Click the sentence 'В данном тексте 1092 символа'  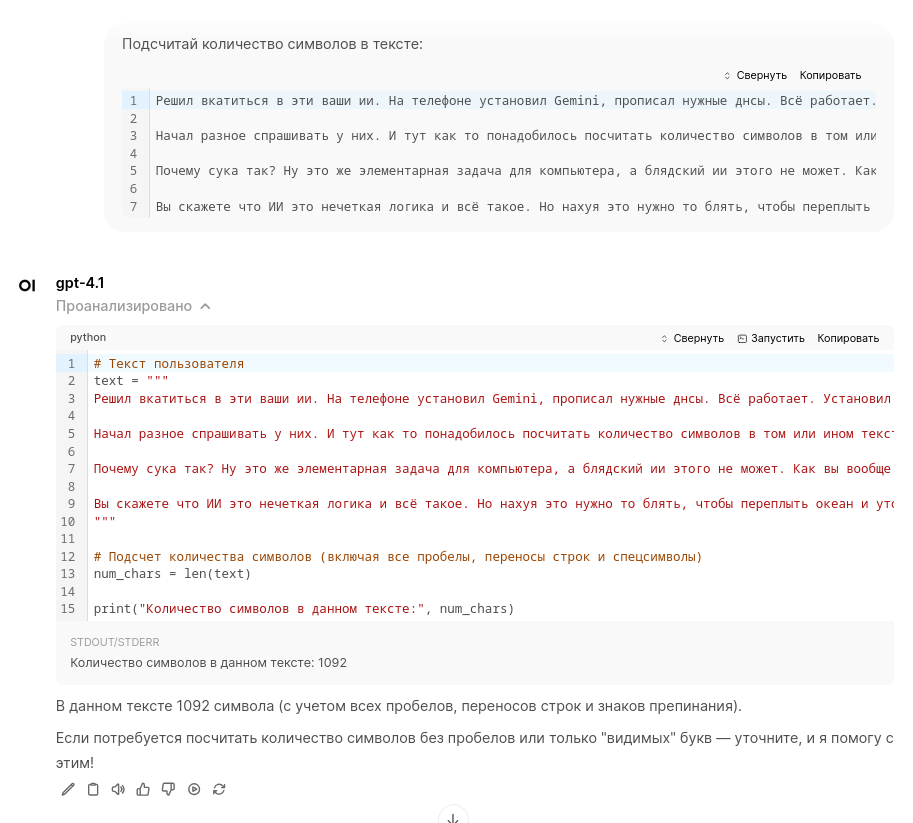tap(399, 706)
